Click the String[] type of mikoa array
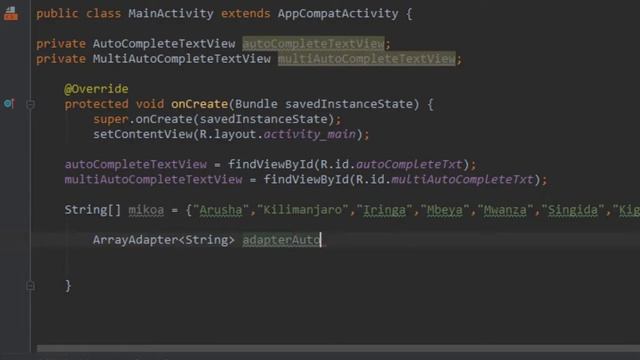Screen dimensions: 640x360 click(x=93, y=210)
